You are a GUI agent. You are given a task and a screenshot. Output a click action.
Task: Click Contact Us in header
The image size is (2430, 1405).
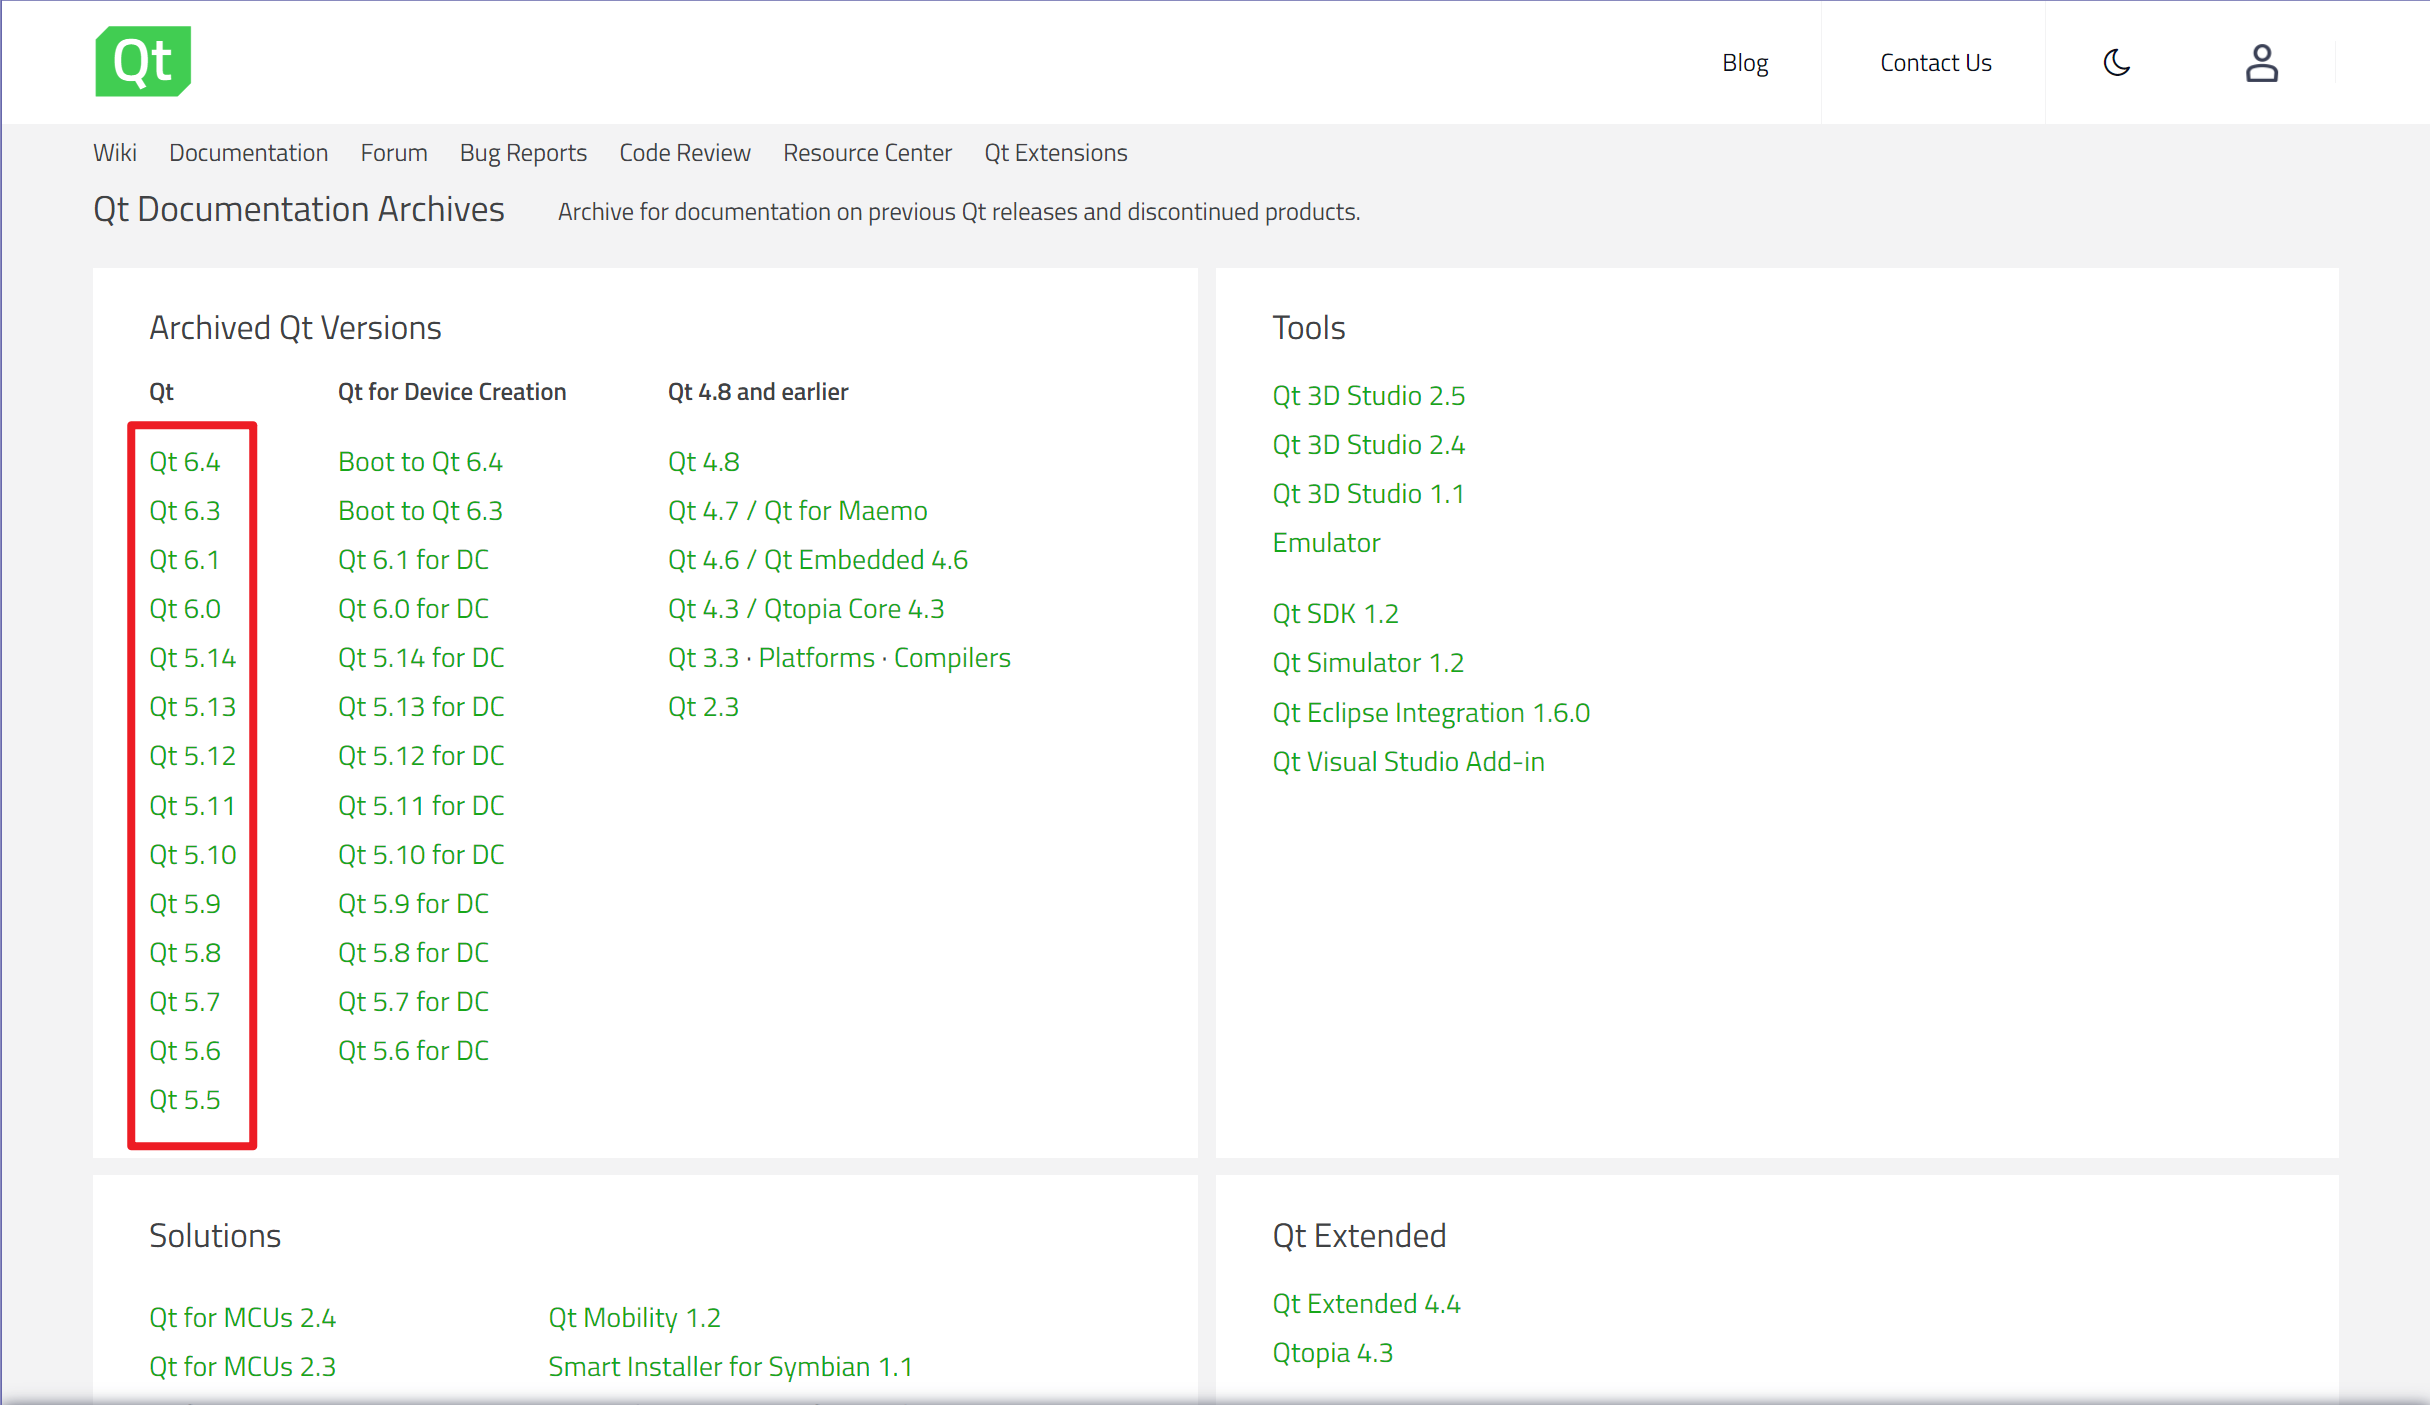point(1935,63)
